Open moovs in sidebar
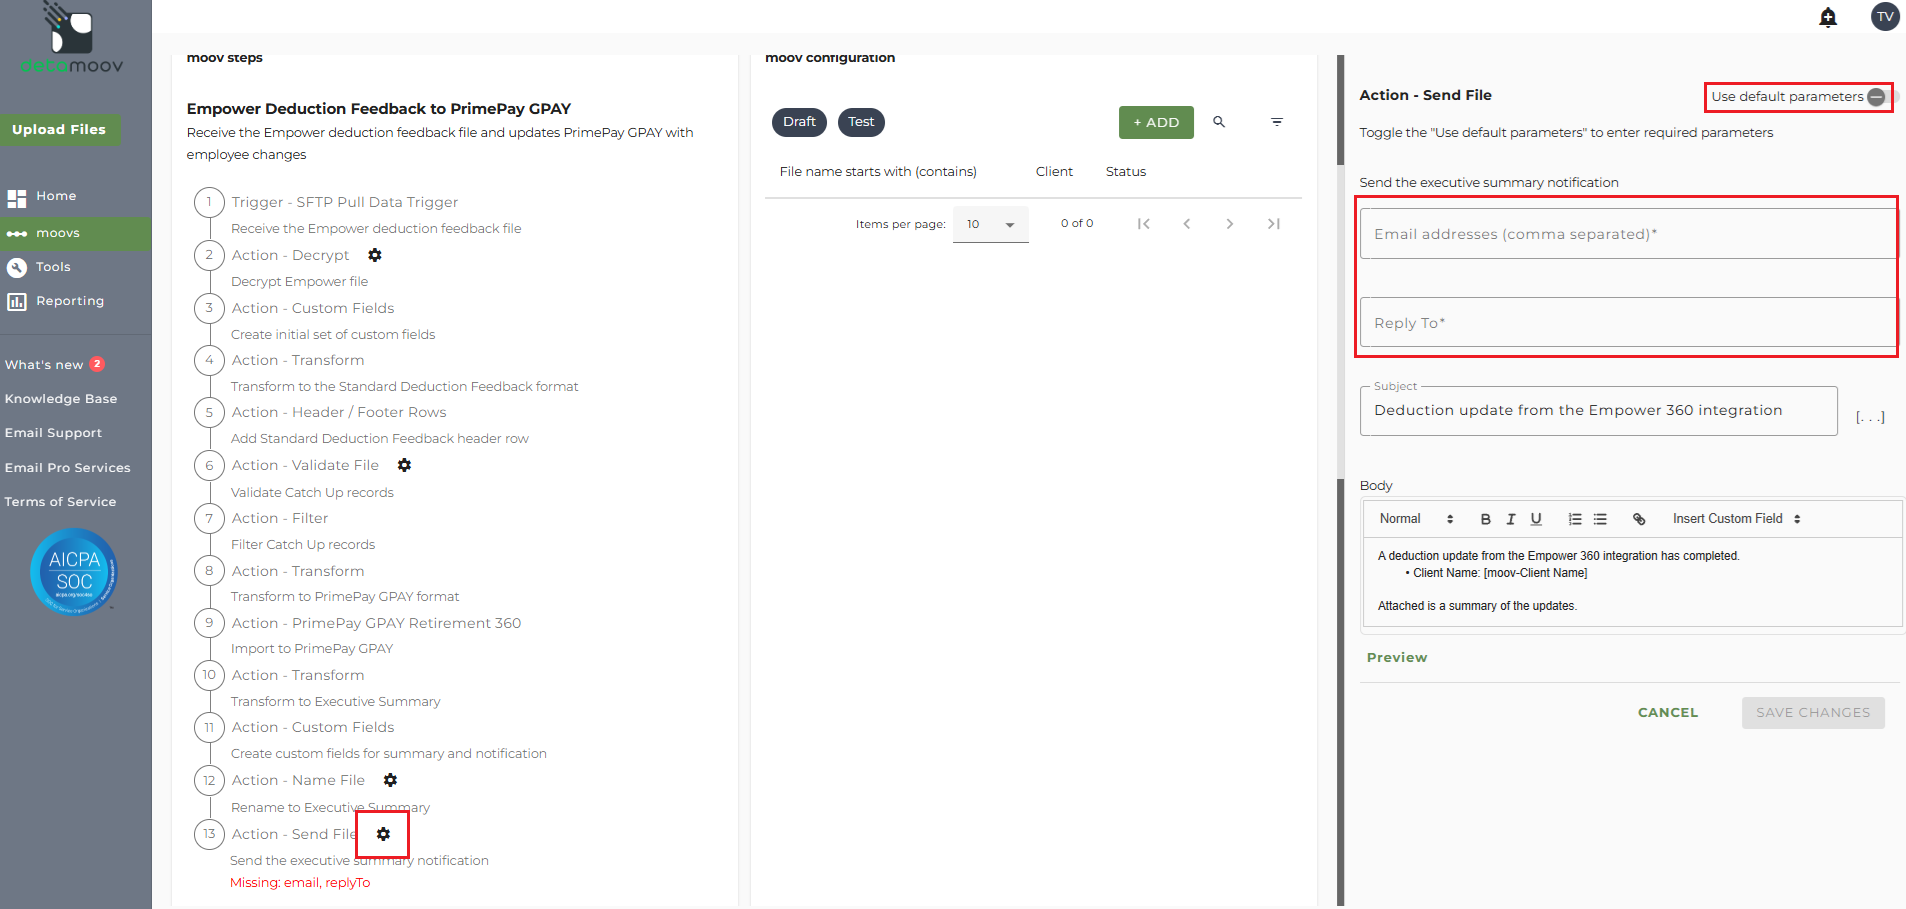 [76, 233]
